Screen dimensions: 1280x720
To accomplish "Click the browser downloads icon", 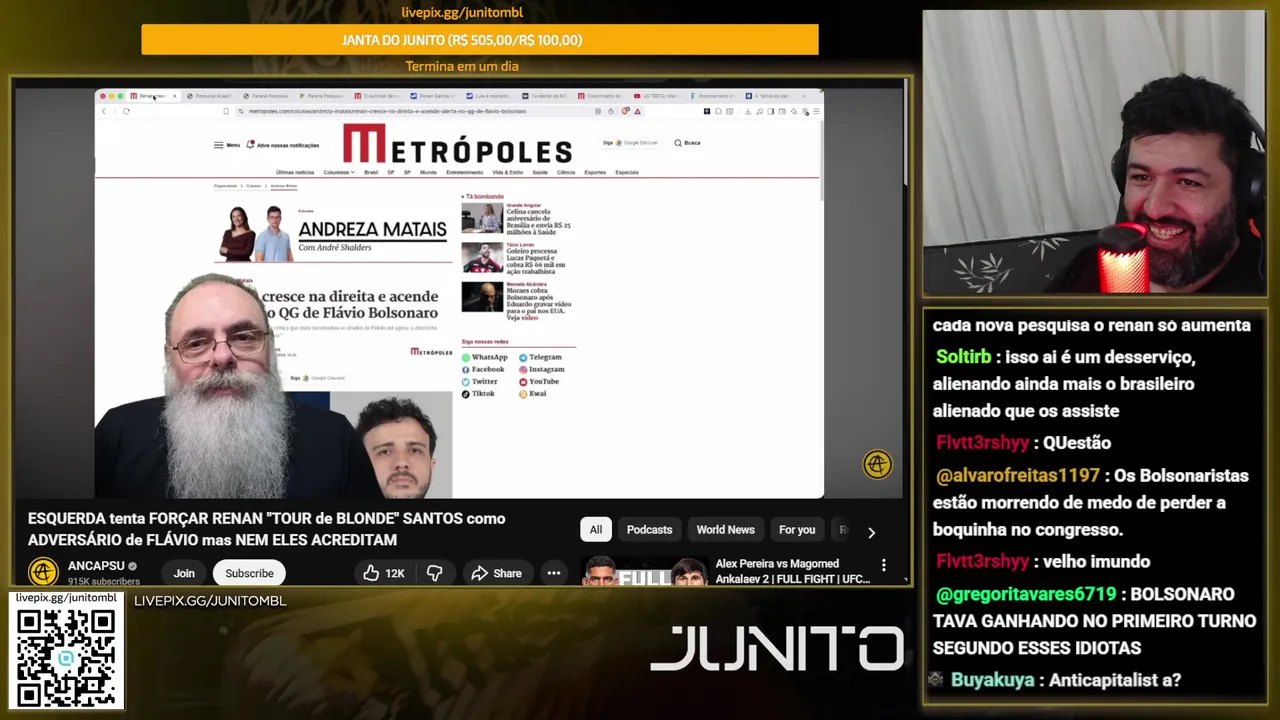I will coord(748,111).
